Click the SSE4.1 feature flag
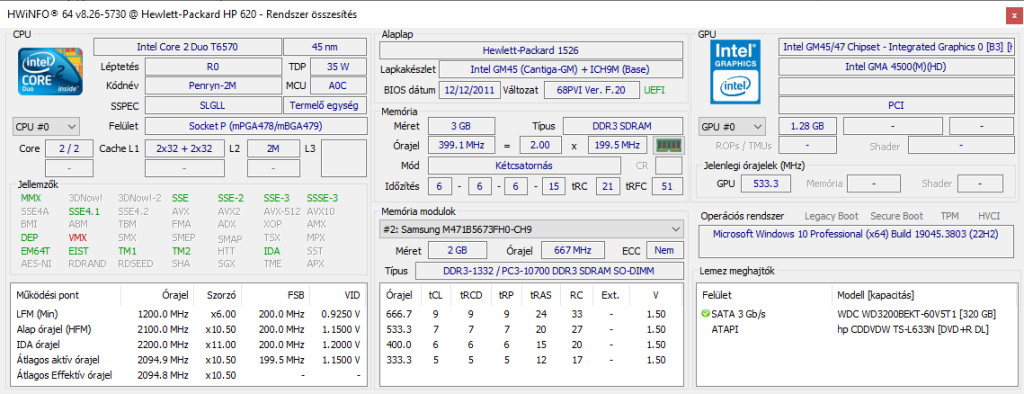Screen dimensions: 1024x394 pyautogui.click(x=84, y=211)
